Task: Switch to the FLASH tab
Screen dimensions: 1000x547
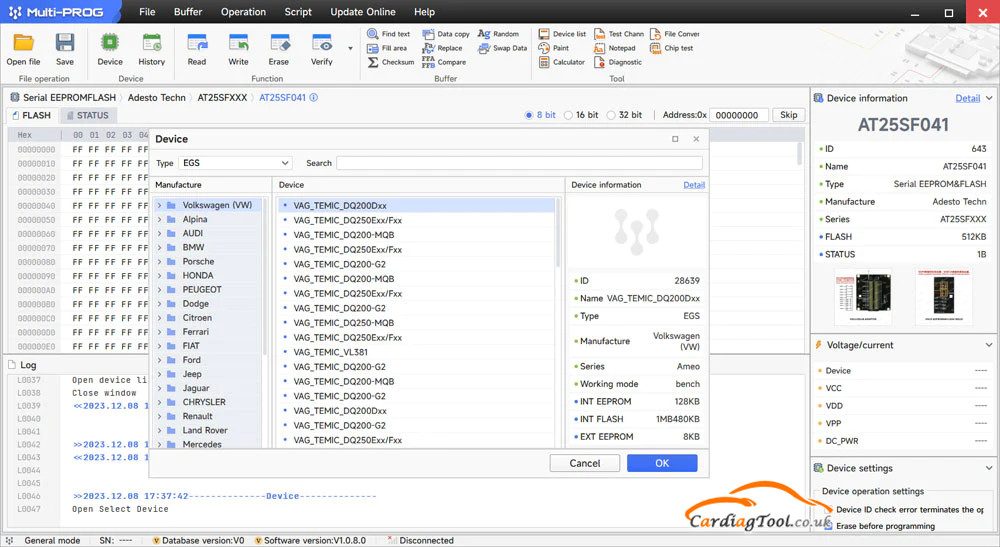Action: [x=32, y=115]
